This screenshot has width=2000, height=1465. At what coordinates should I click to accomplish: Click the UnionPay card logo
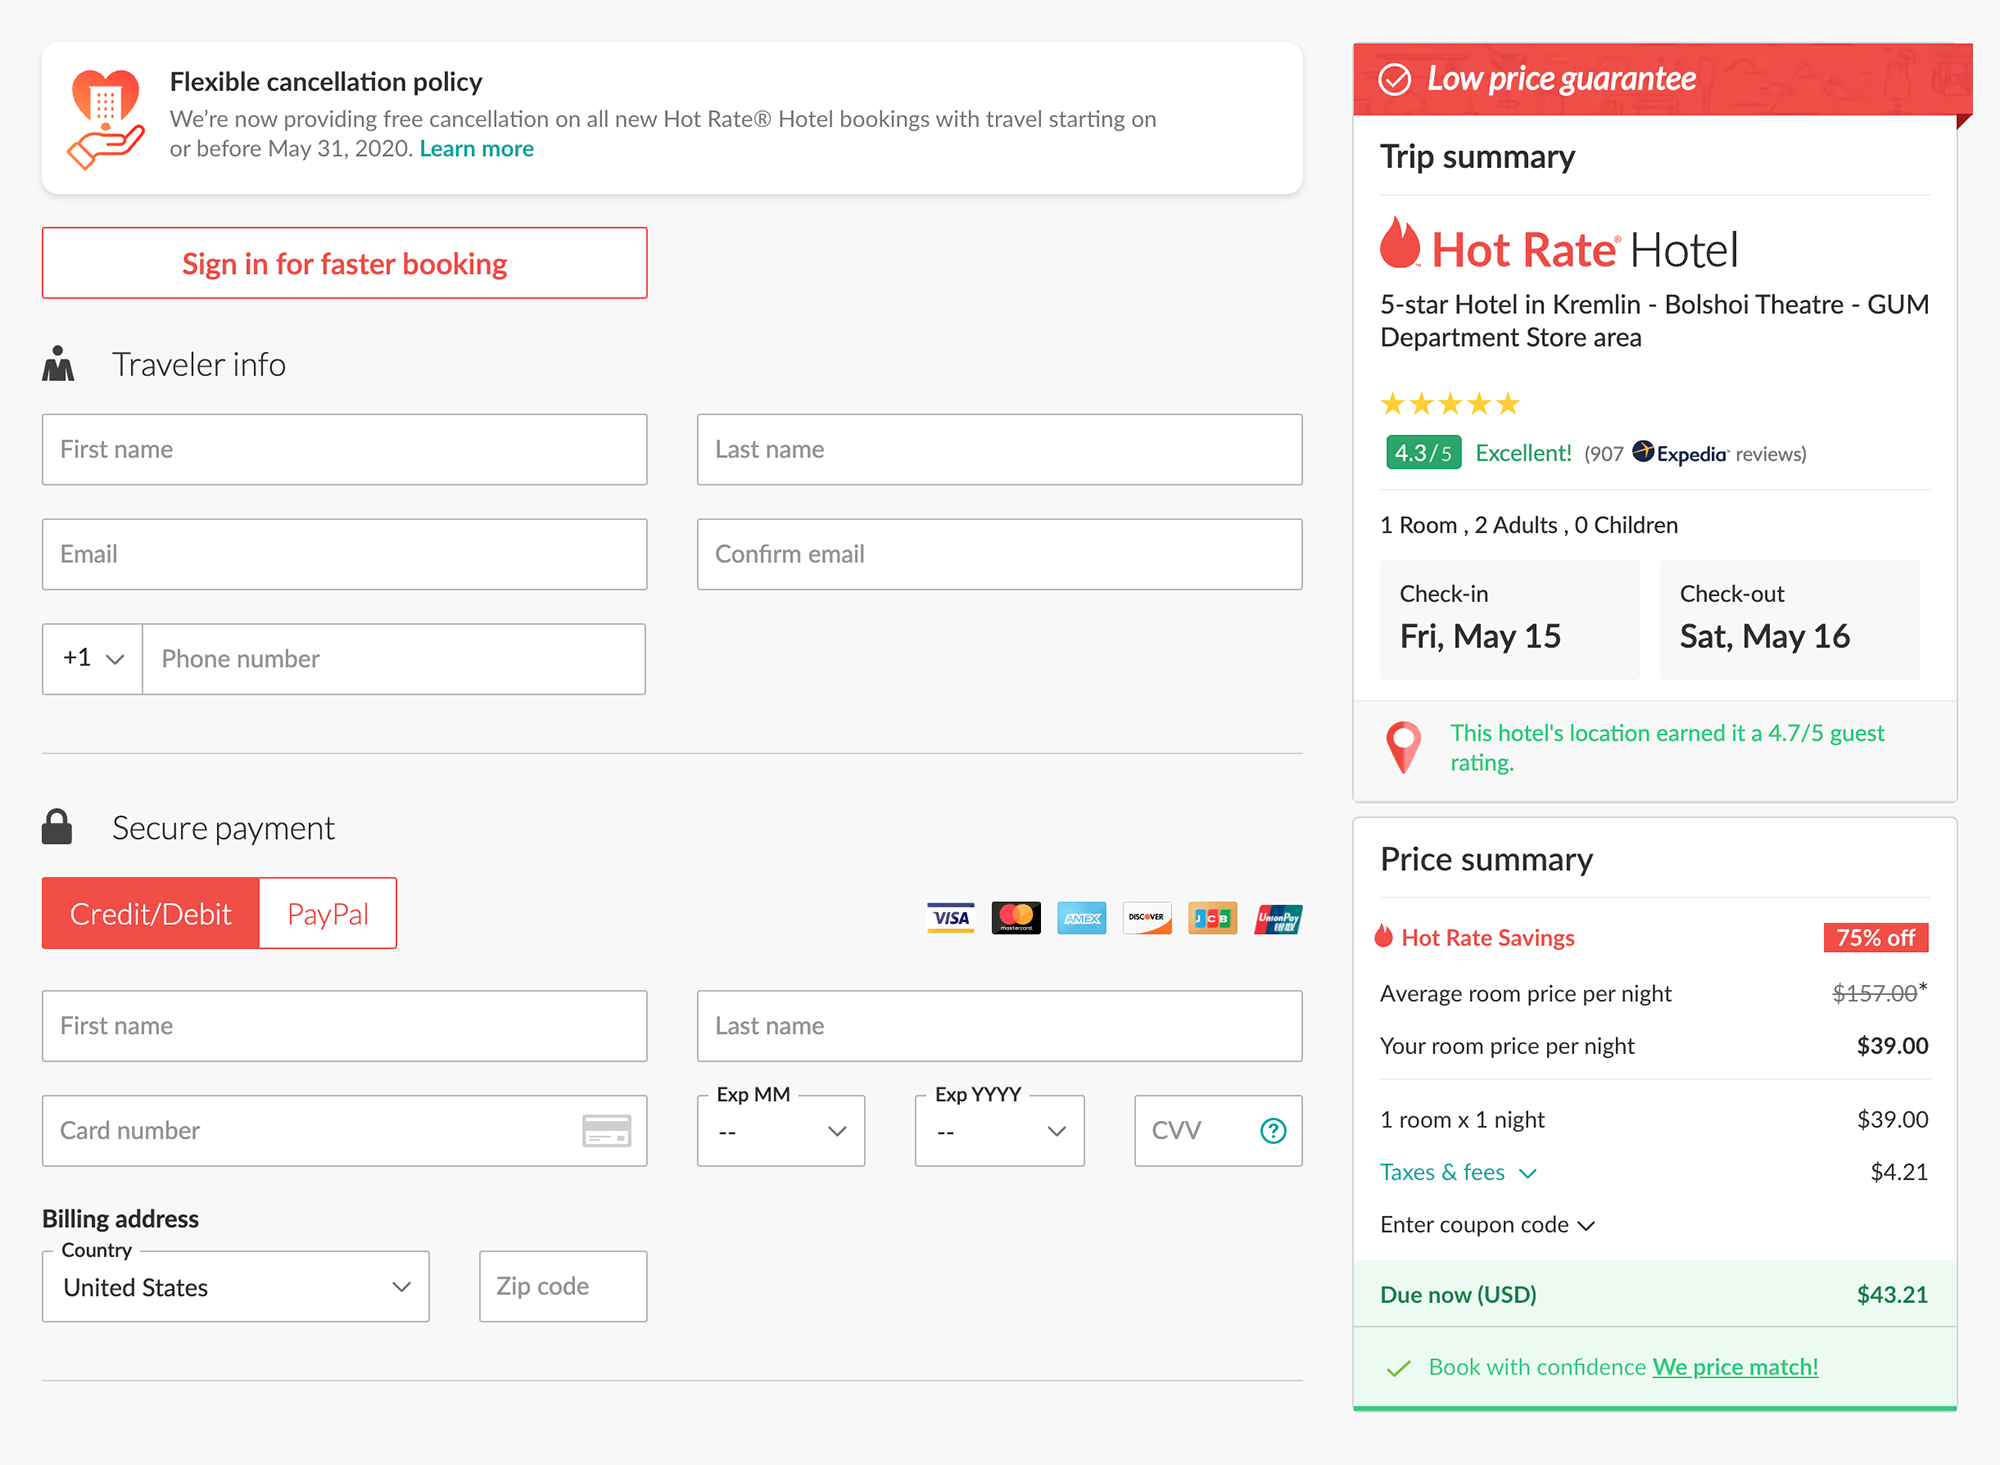pyautogui.click(x=1278, y=918)
